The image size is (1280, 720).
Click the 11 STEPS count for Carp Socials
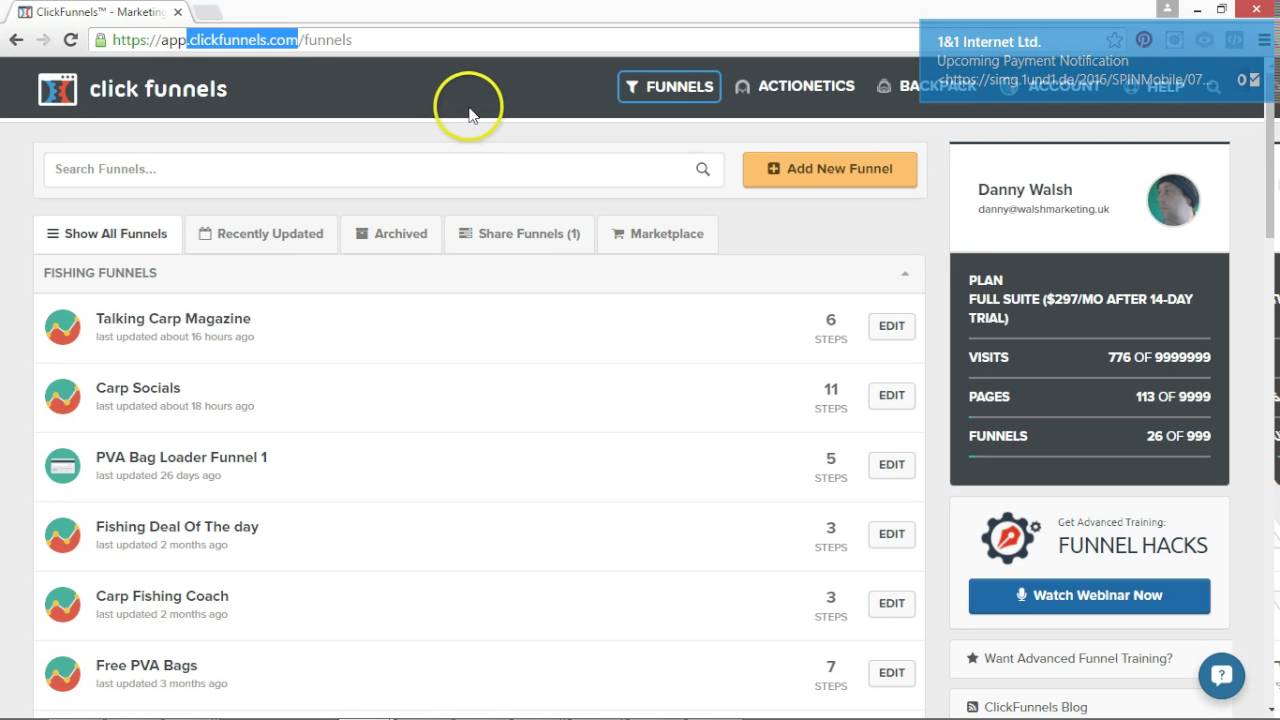click(830, 397)
